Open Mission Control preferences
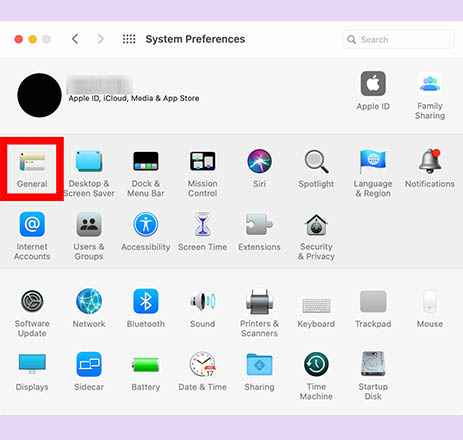463x440 pixels. click(x=202, y=174)
